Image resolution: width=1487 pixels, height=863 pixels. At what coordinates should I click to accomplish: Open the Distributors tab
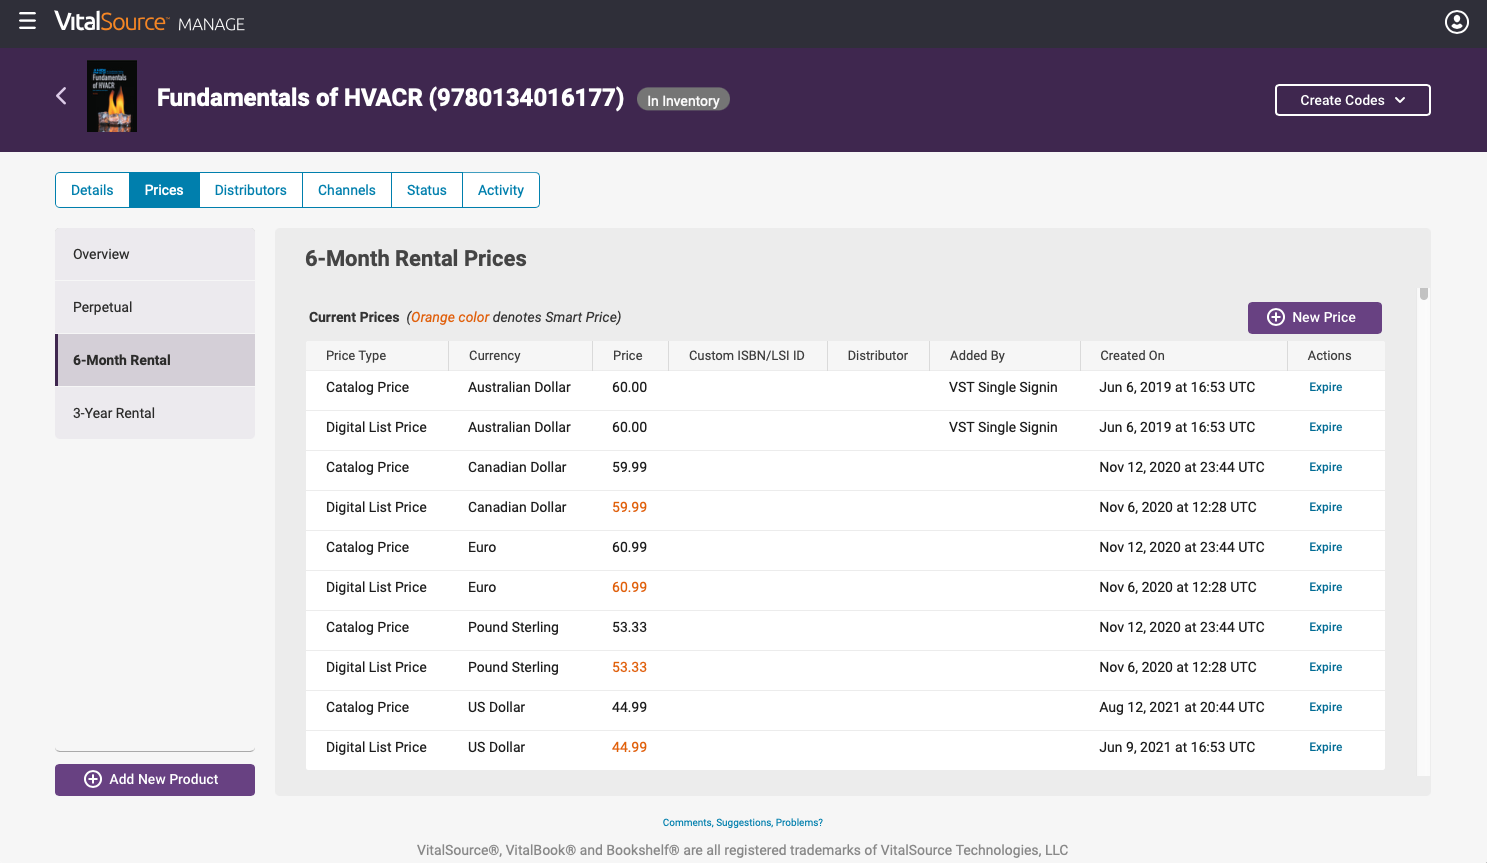[x=251, y=190]
